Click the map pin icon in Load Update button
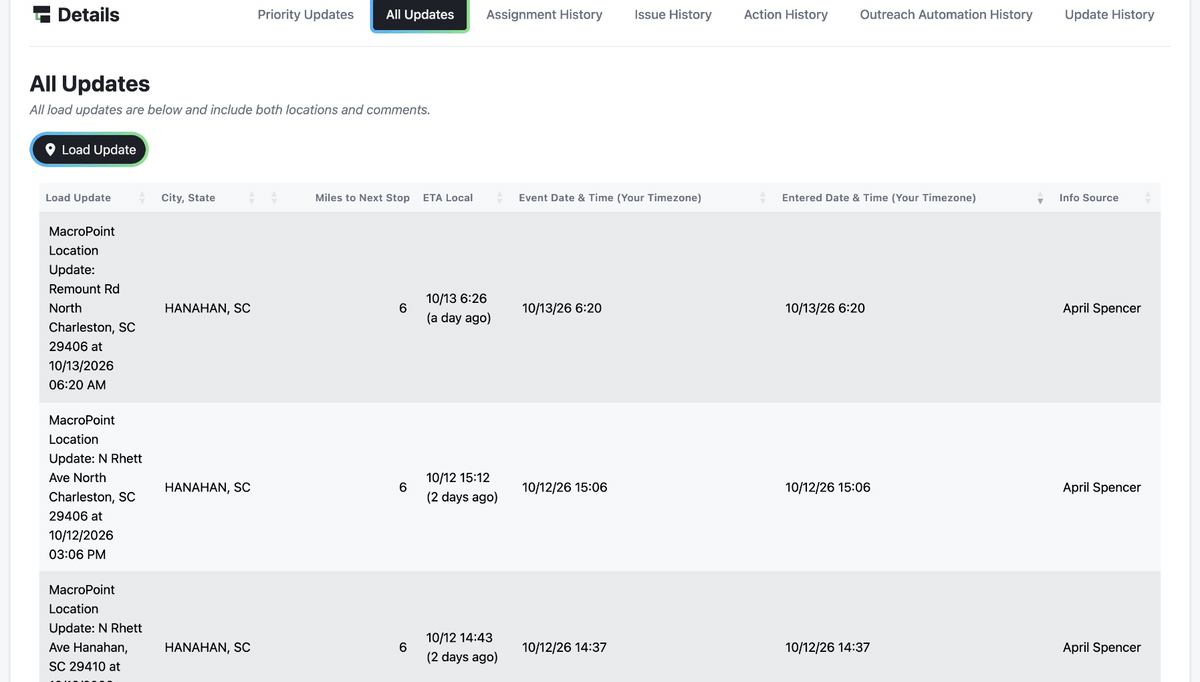The image size is (1200, 682). pyautogui.click(x=50, y=150)
